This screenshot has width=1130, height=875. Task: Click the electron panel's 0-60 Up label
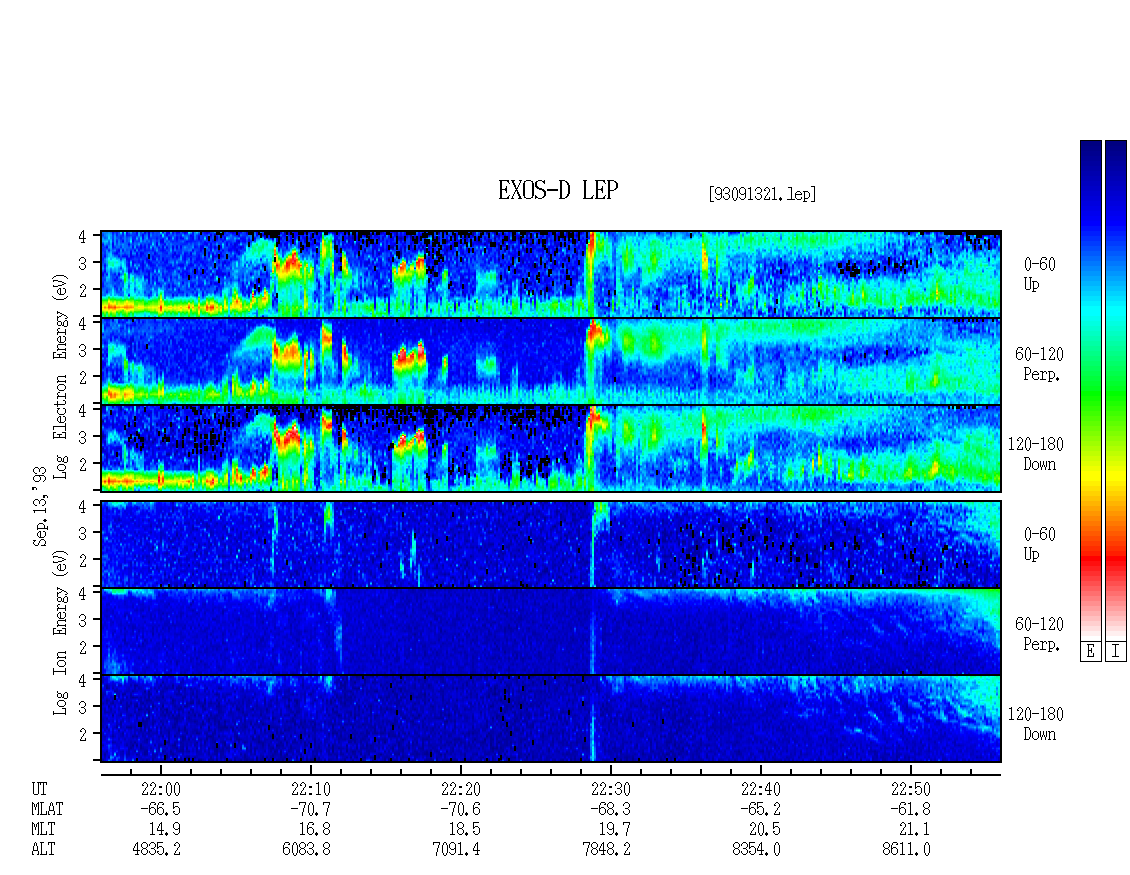(x=1039, y=274)
